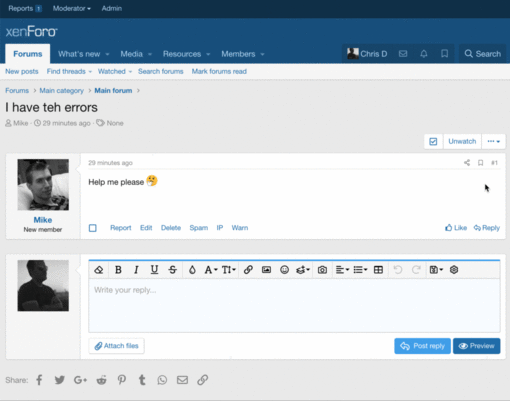This screenshot has width=510, height=401.
Task: Insert an image with the picture icon
Action: (266, 270)
